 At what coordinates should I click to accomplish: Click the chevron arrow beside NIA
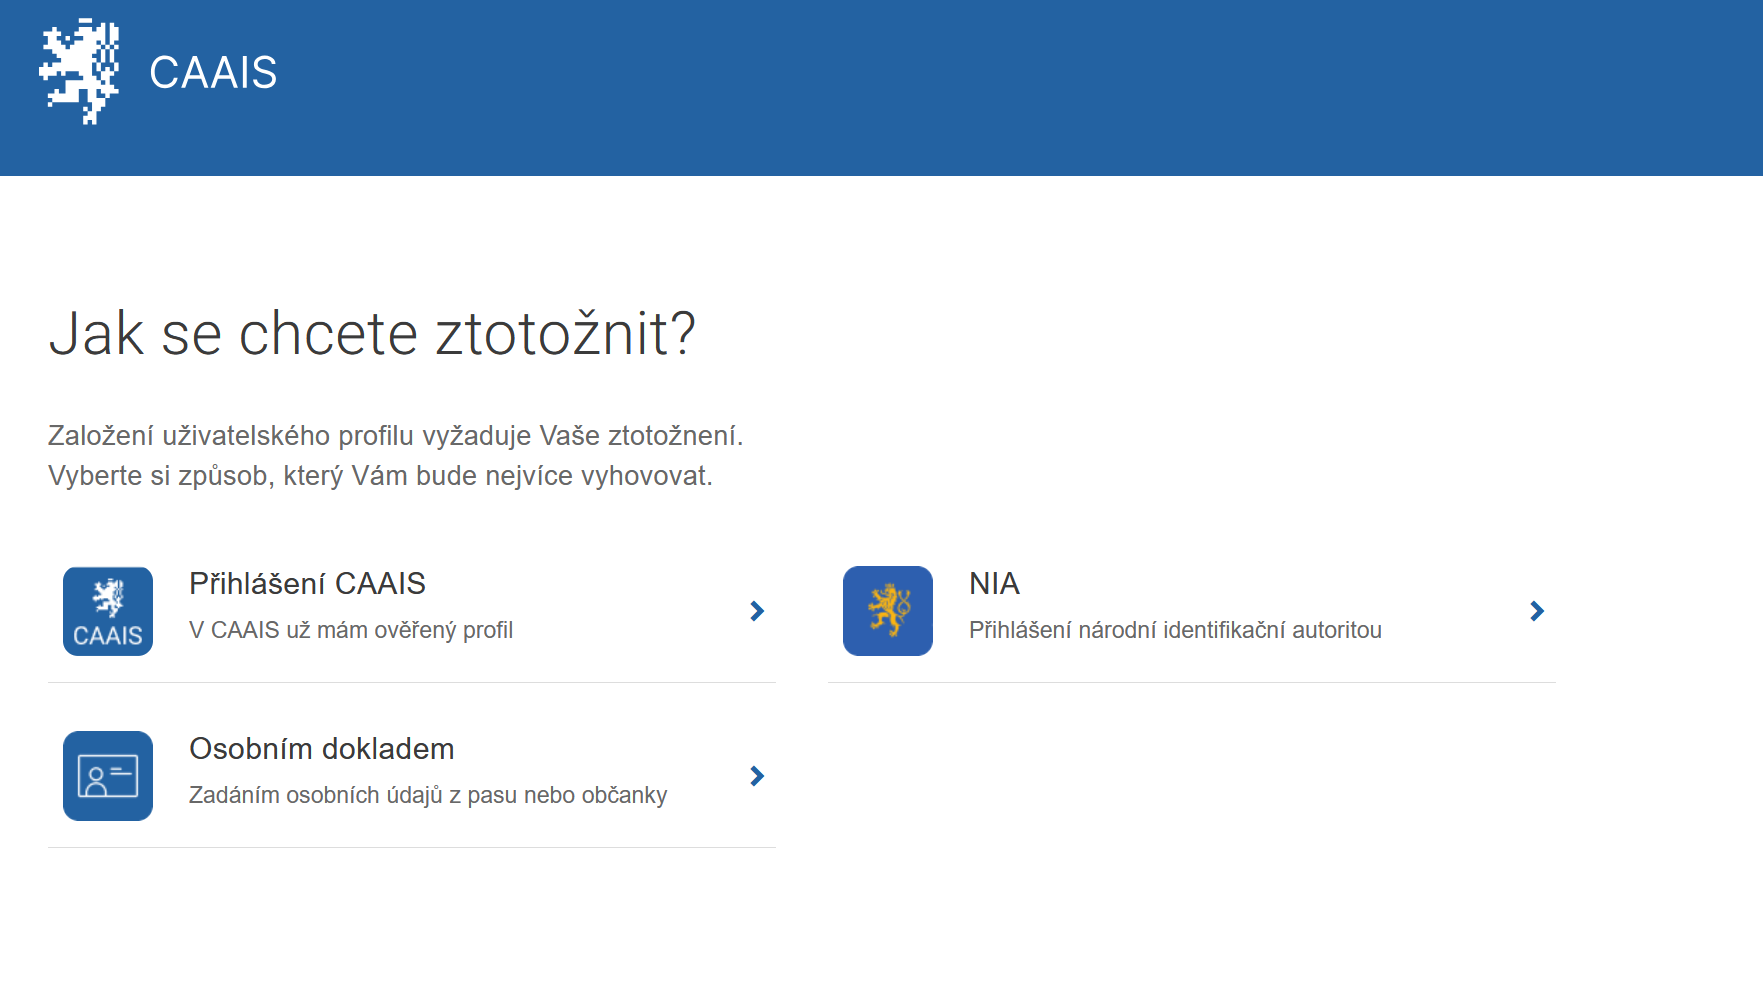1537,611
